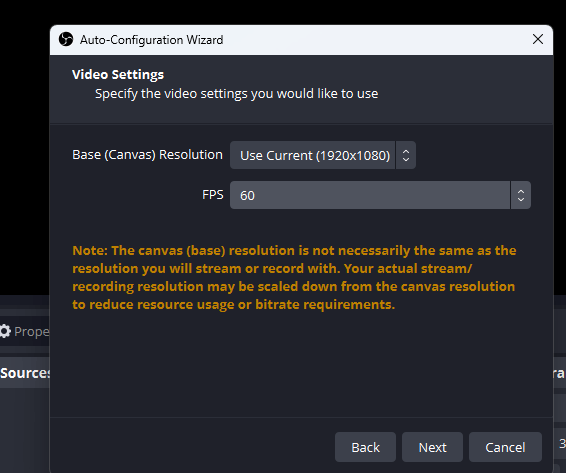
Task: Click the Auto-Configuration Wizard title bar text
Action: point(152,40)
